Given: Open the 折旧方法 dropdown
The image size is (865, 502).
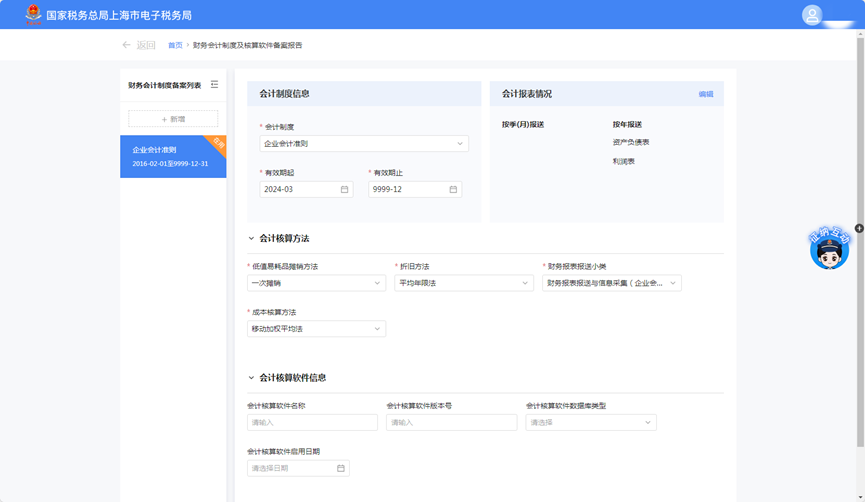Looking at the screenshot, I should 464,283.
